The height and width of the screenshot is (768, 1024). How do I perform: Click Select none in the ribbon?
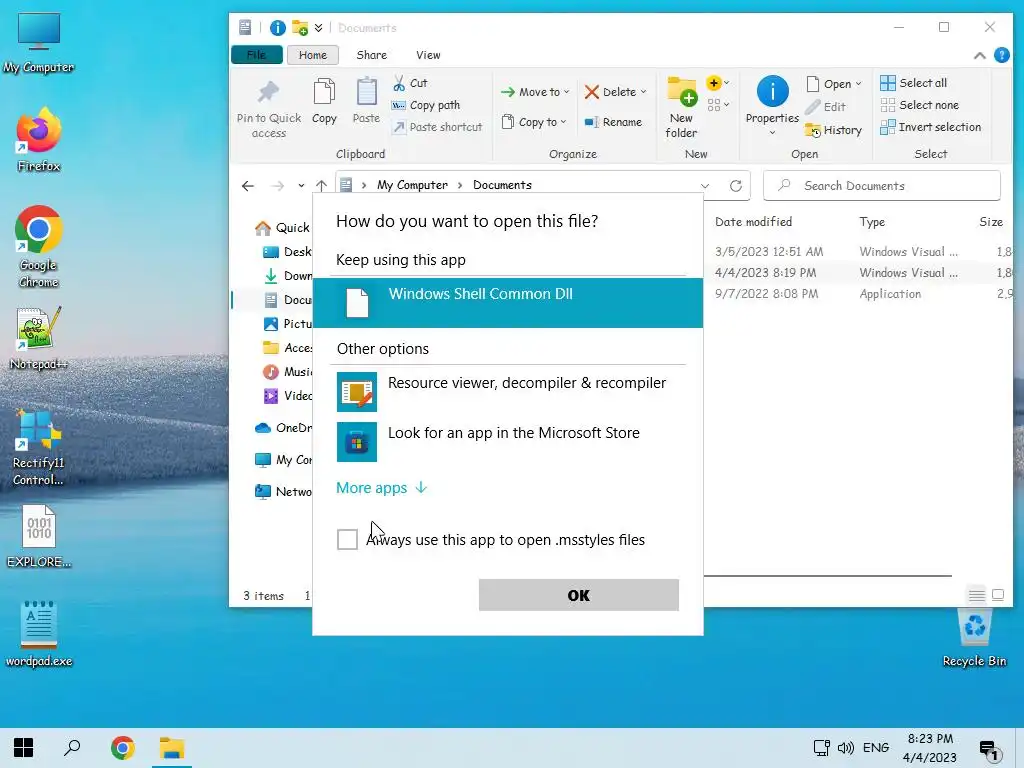point(920,105)
